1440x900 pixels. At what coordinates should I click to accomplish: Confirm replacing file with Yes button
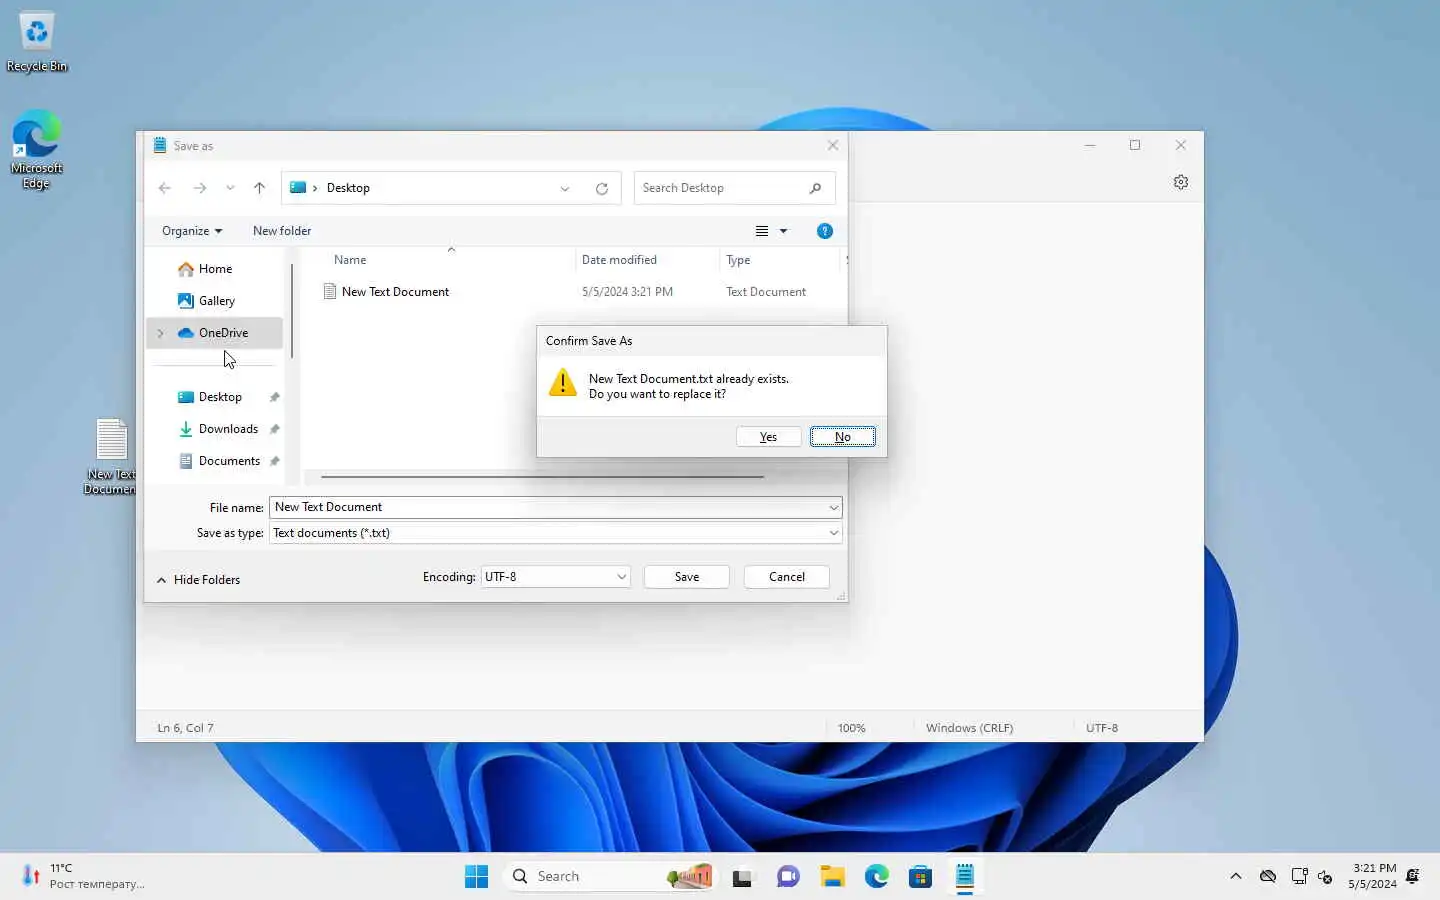coord(768,437)
